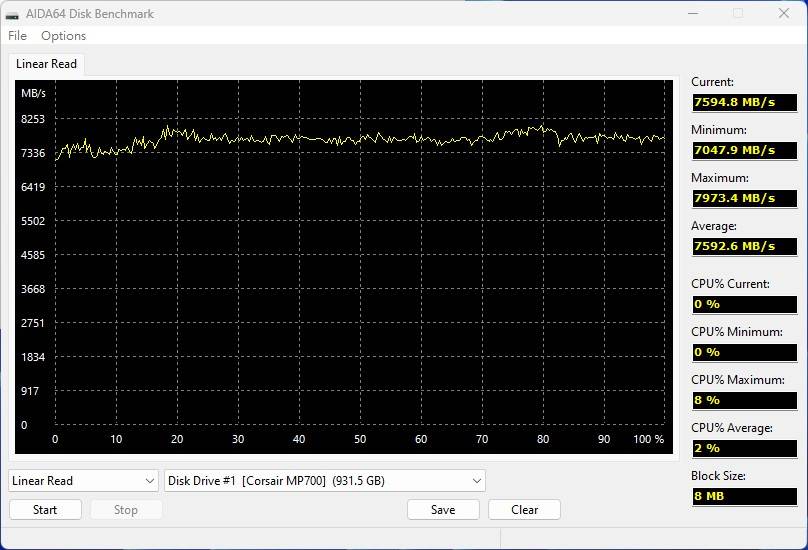Click the CPU% Current value field
Viewport: 808px width, 550px height.
click(x=745, y=304)
